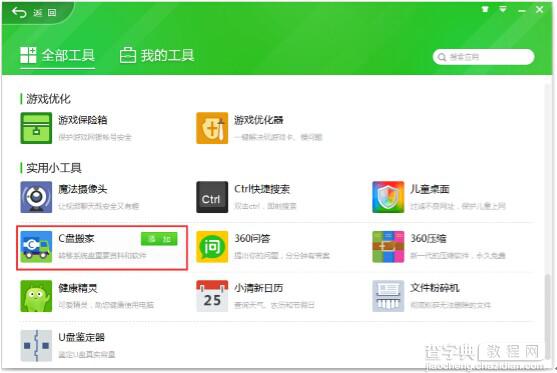Open the title bar dropdown menu arrow

coord(503,9)
